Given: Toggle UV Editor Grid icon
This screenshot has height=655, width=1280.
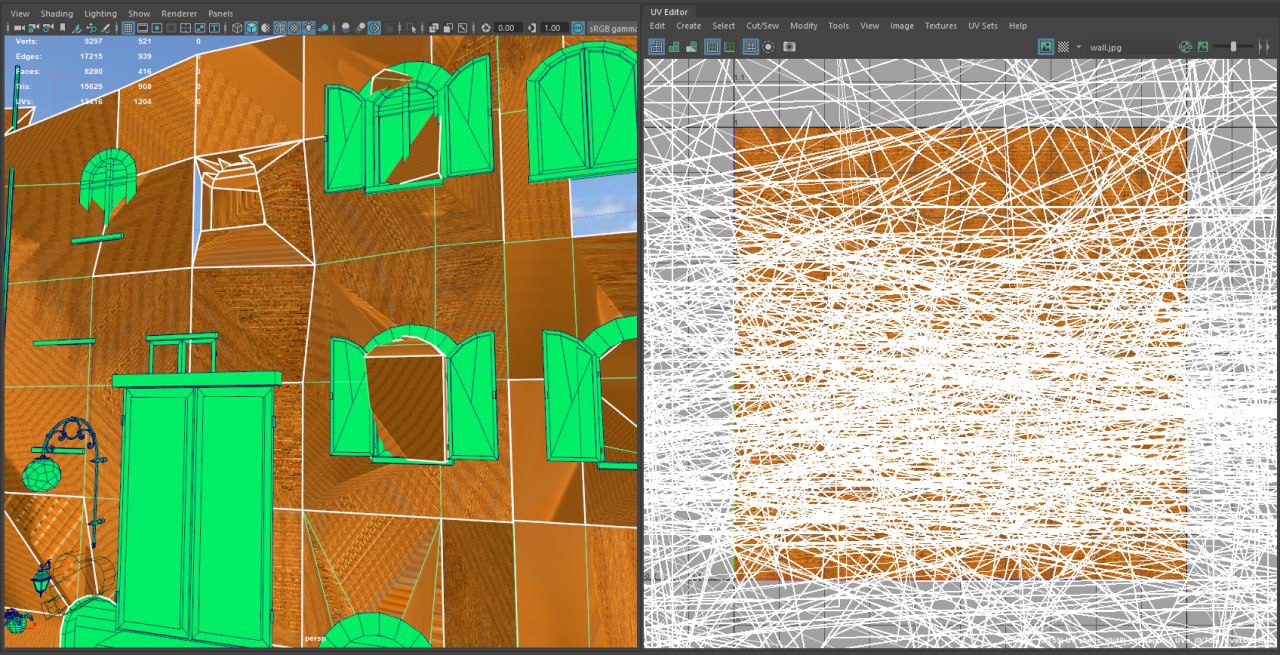Looking at the screenshot, I should (751, 46).
